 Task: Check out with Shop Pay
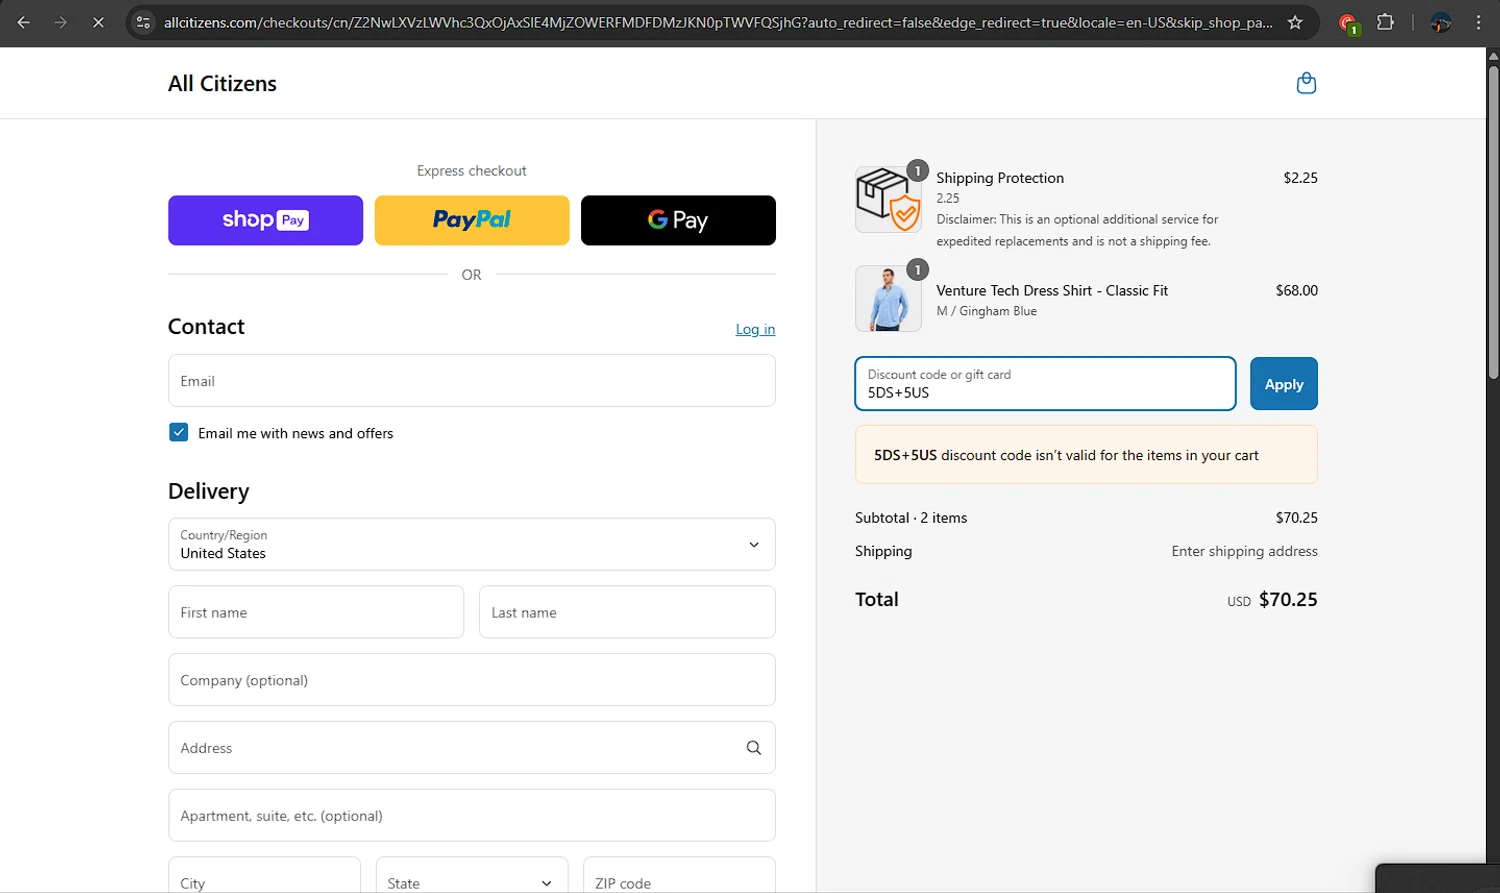pyautogui.click(x=265, y=220)
